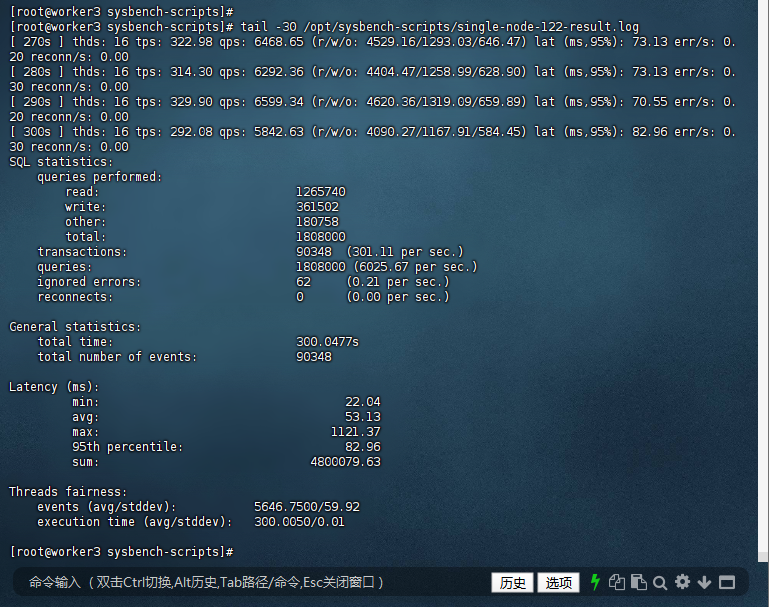The image size is (769, 607).
Task: Click the "Threads fairness:" heading
Action: [x=68, y=492]
